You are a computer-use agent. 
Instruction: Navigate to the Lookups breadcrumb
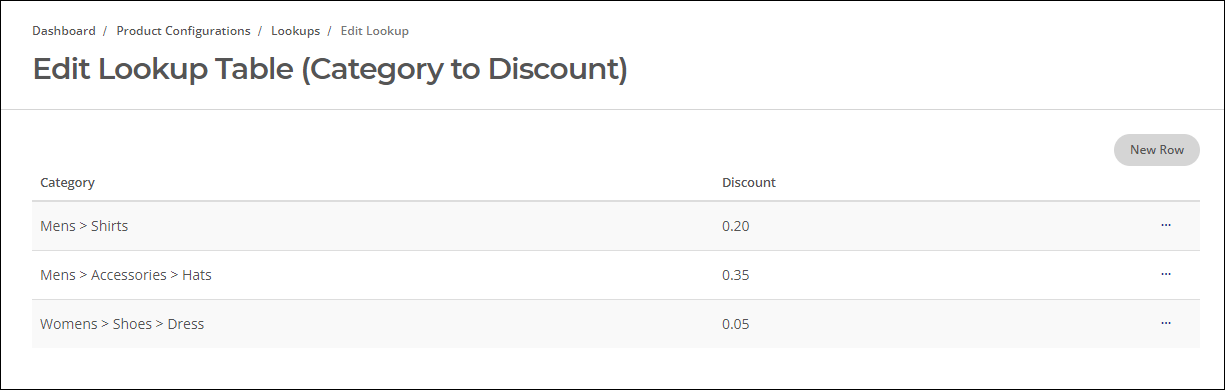295,31
